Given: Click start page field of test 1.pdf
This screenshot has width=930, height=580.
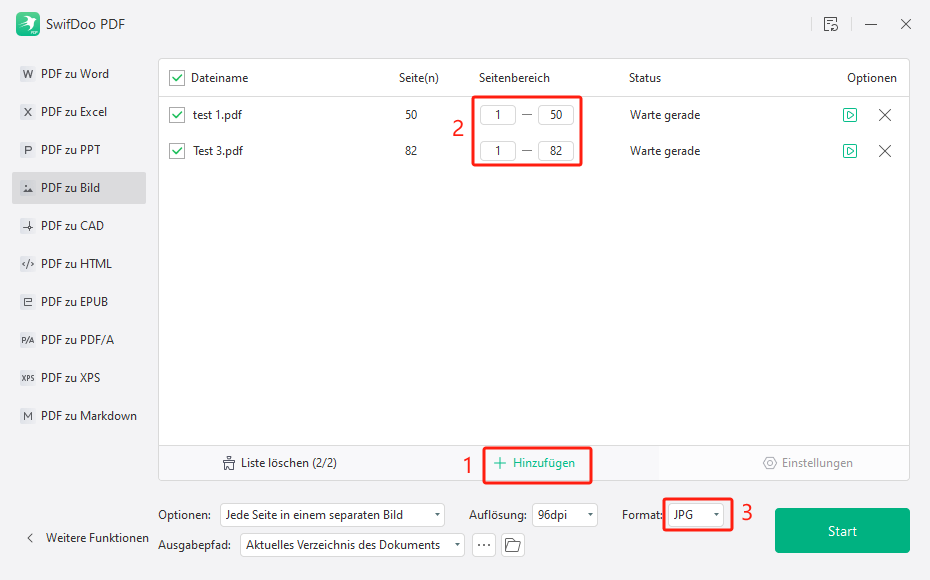Looking at the screenshot, I should click(498, 115).
